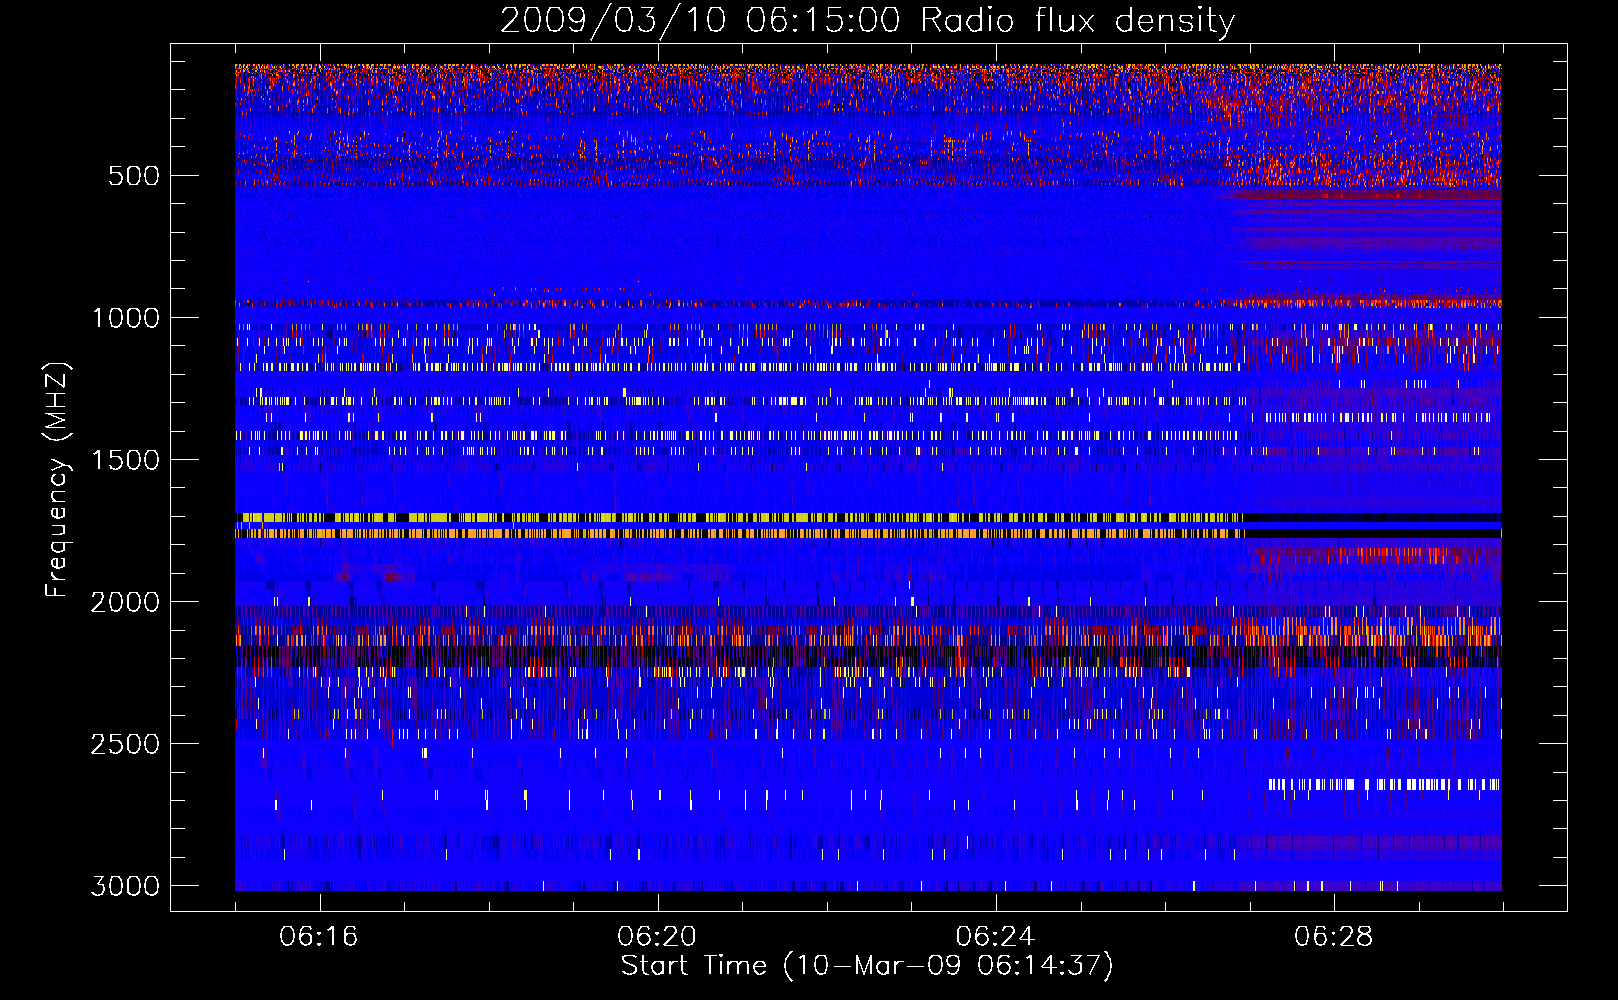The width and height of the screenshot is (1618, 1000).
Task: Click the "Start Time (10-Mar-09 06:14:37)" label
Action: point(867,966)
